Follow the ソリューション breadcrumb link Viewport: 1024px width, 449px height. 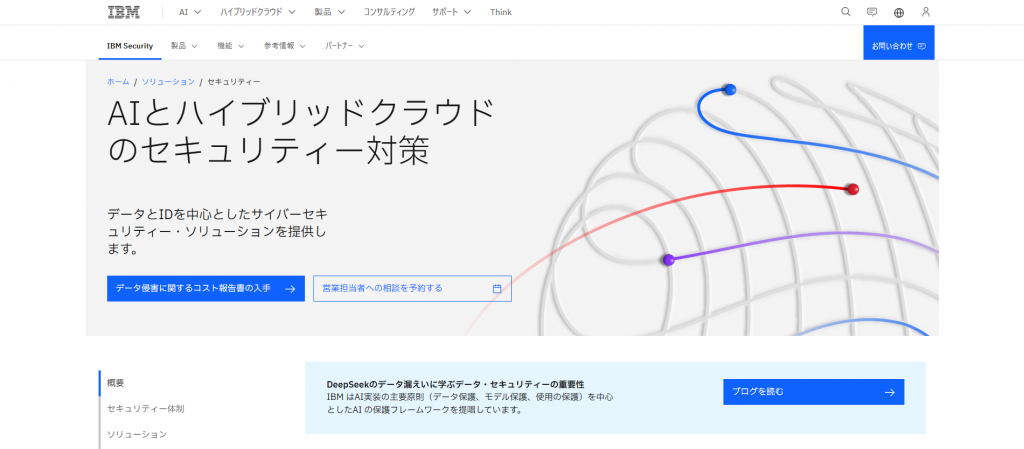(x=168, y=82)
